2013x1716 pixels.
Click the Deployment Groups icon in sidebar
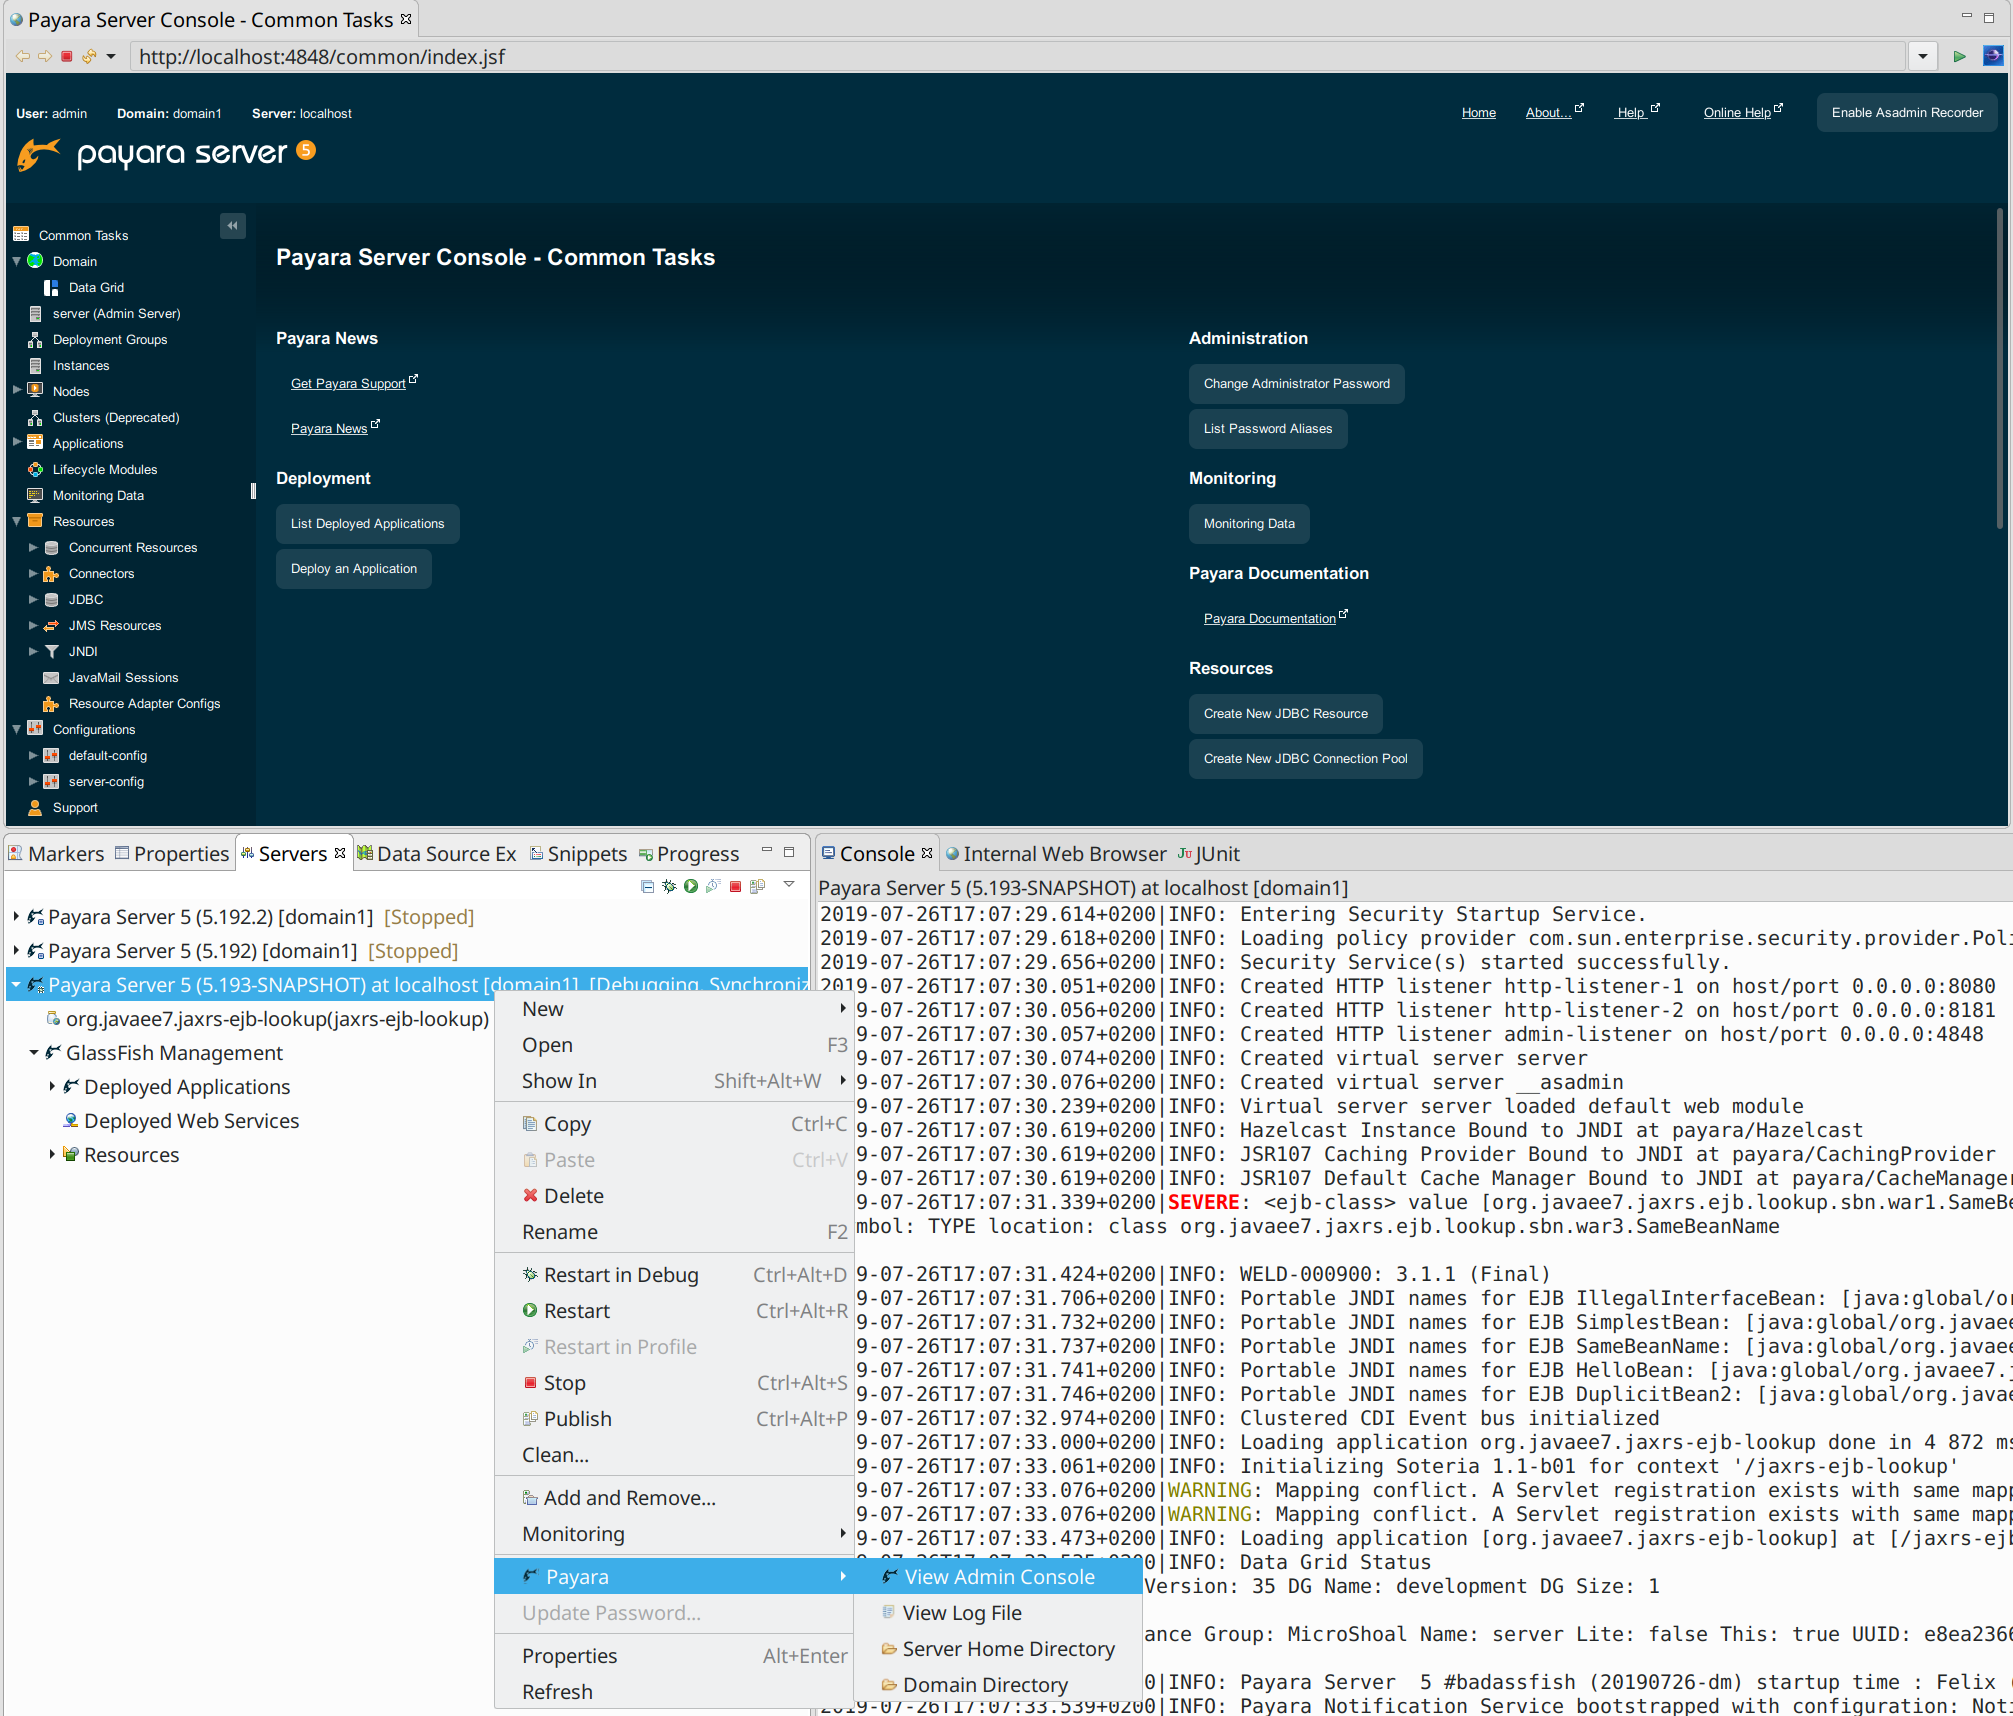[35, 340]
